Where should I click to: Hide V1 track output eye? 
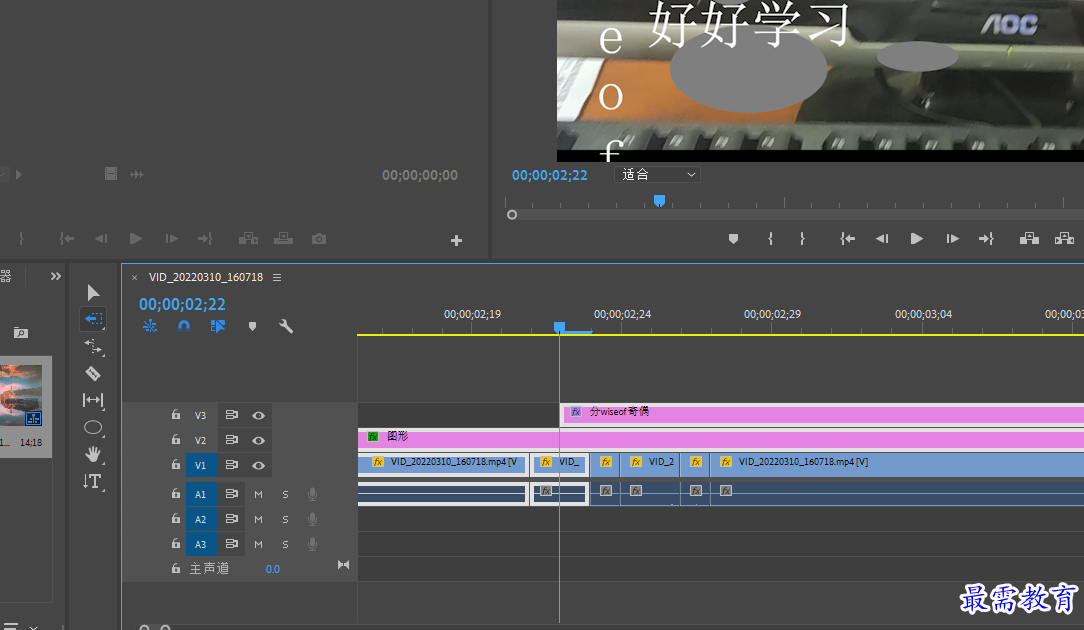coord(259,465)
